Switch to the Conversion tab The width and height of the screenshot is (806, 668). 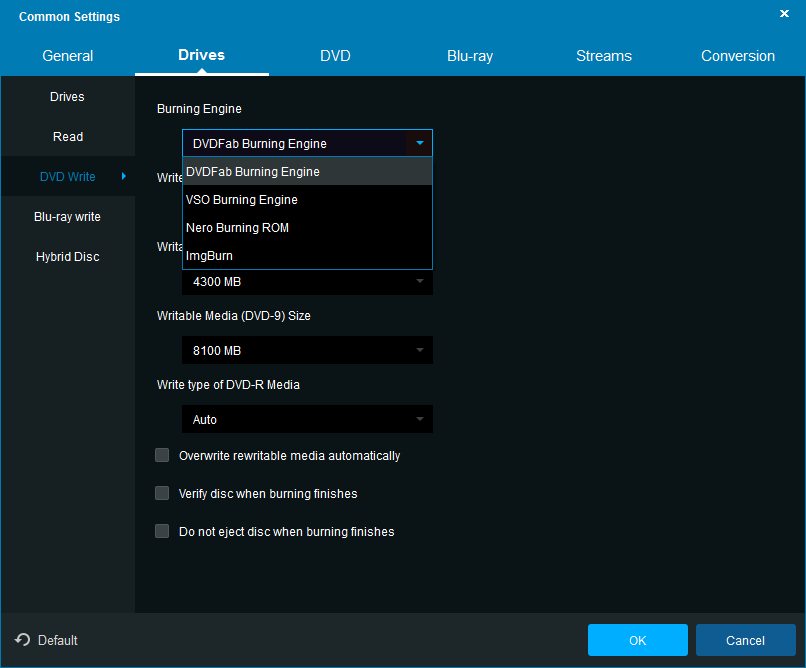click(x=738, y=55)
